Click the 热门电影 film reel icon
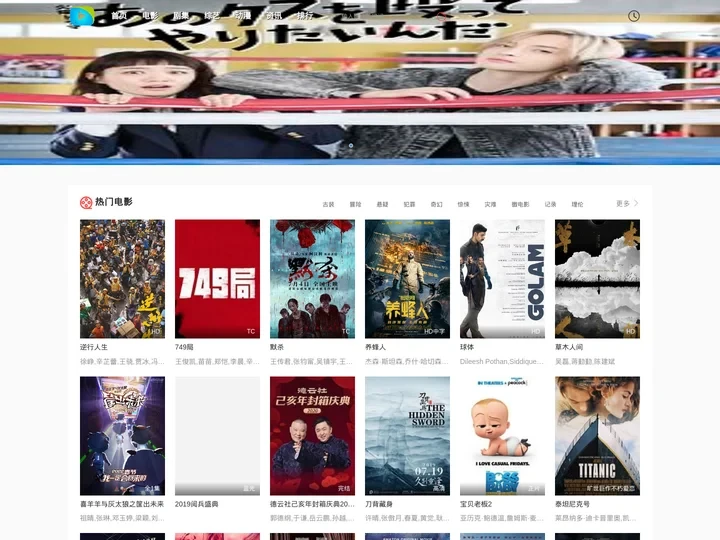Image resolution: width=720 pixels, height=540 pixels. [x=86, y=202]
